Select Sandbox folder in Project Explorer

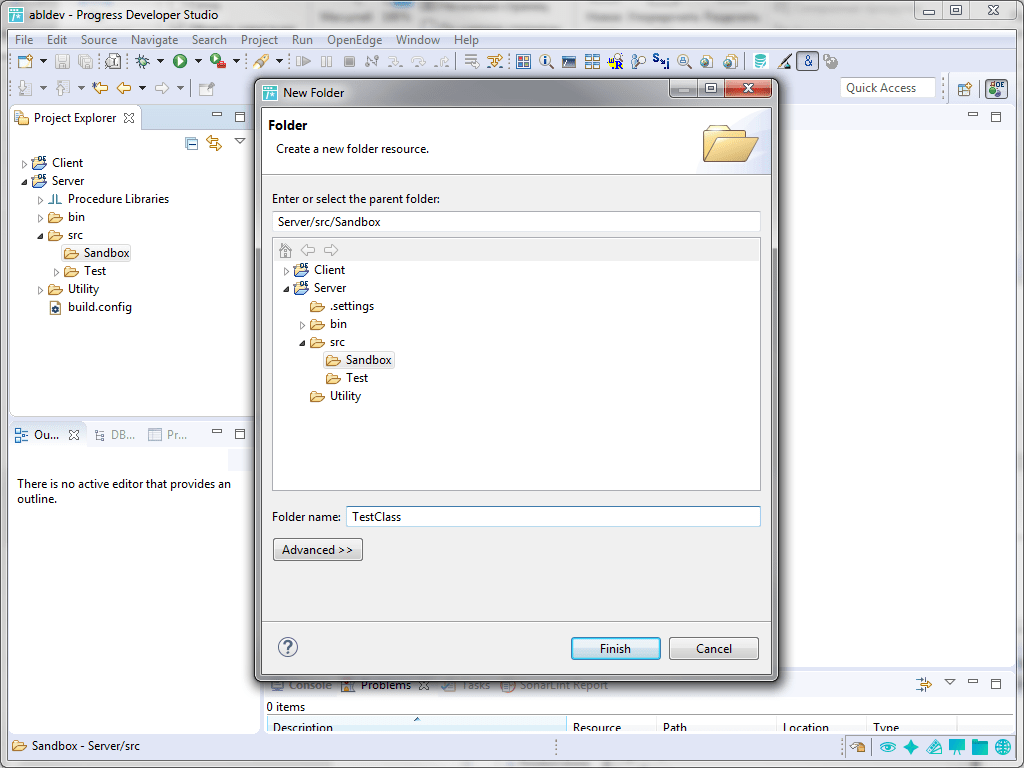[97, 253]
